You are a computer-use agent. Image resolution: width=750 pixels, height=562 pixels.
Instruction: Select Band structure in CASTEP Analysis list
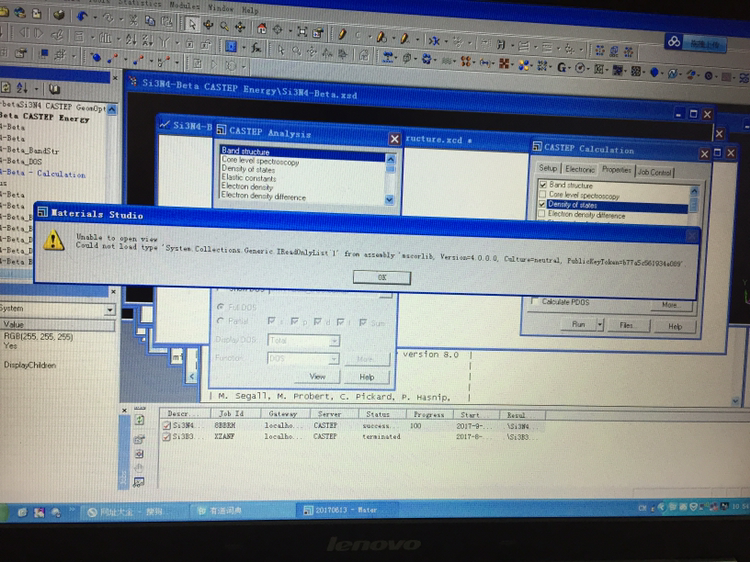pos(302,152)
